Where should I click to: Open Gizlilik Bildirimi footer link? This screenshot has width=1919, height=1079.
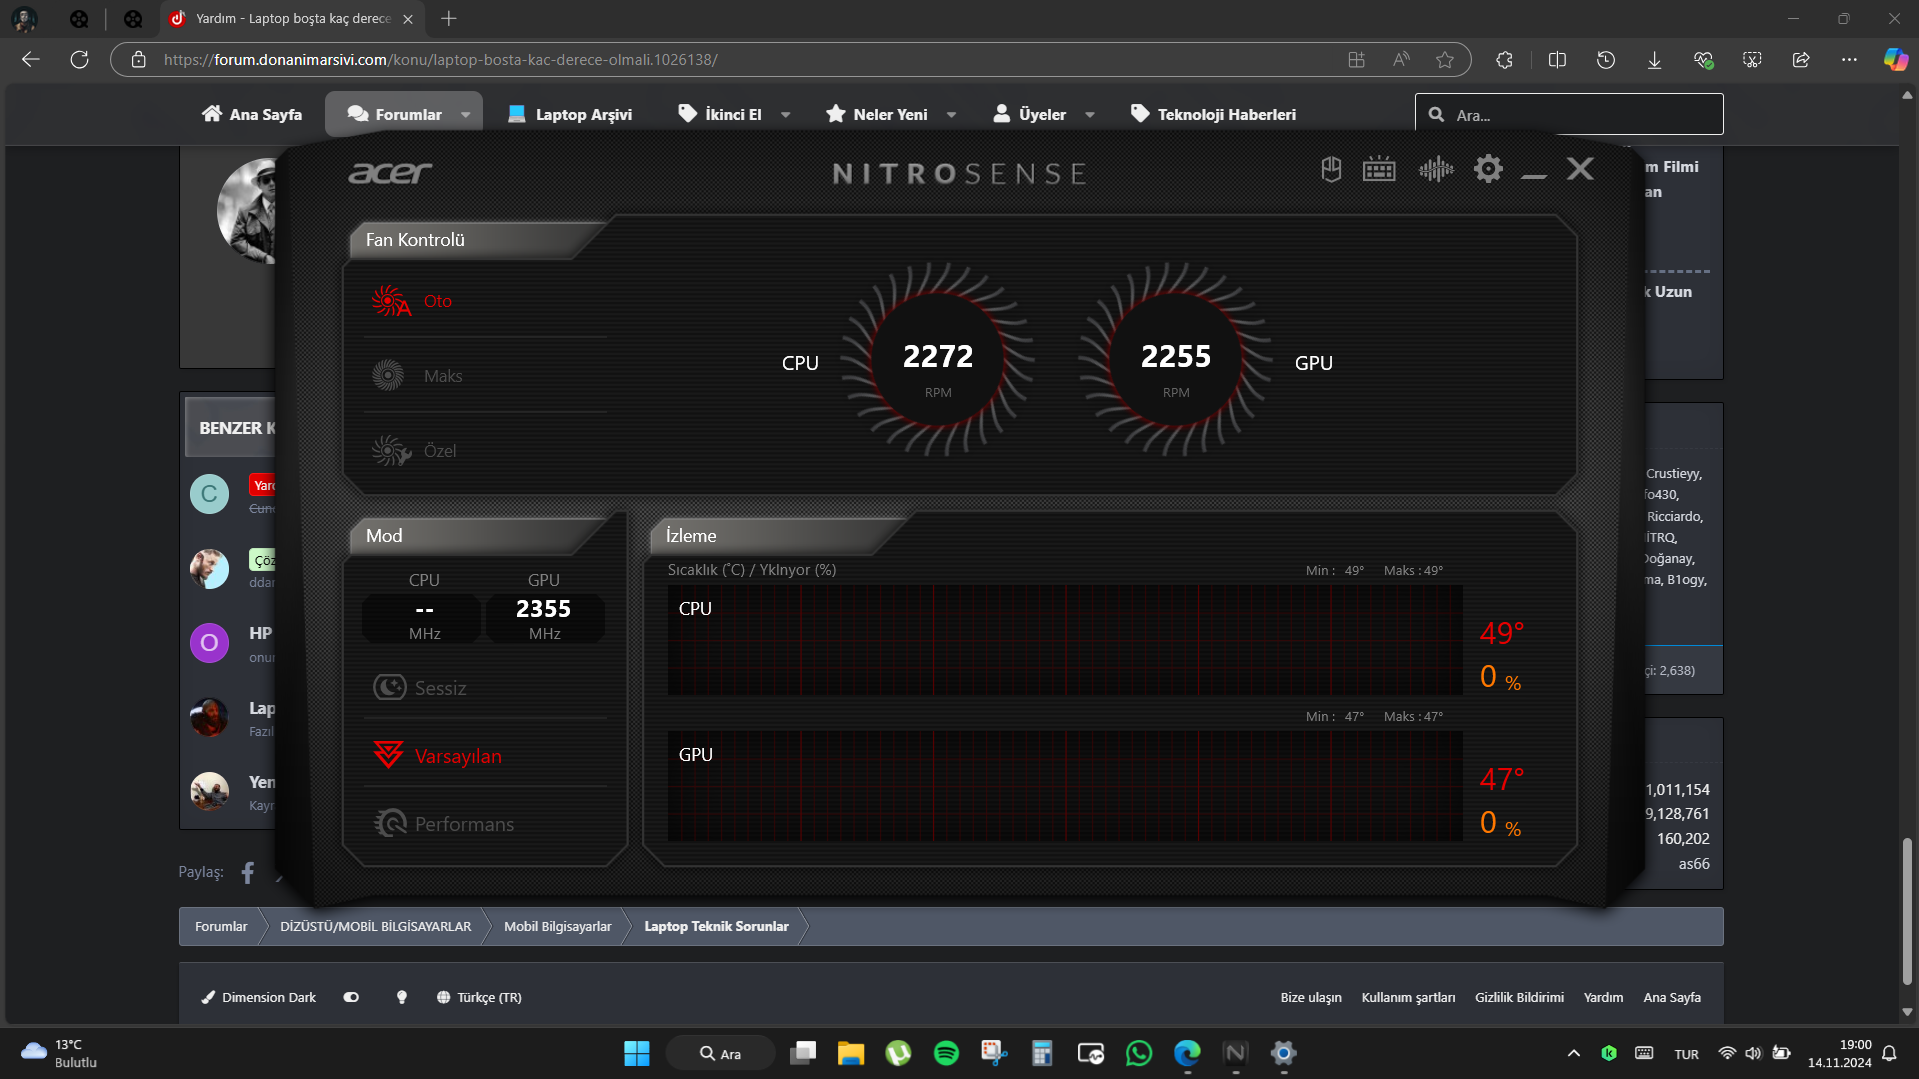click(x=1519, y=997)
